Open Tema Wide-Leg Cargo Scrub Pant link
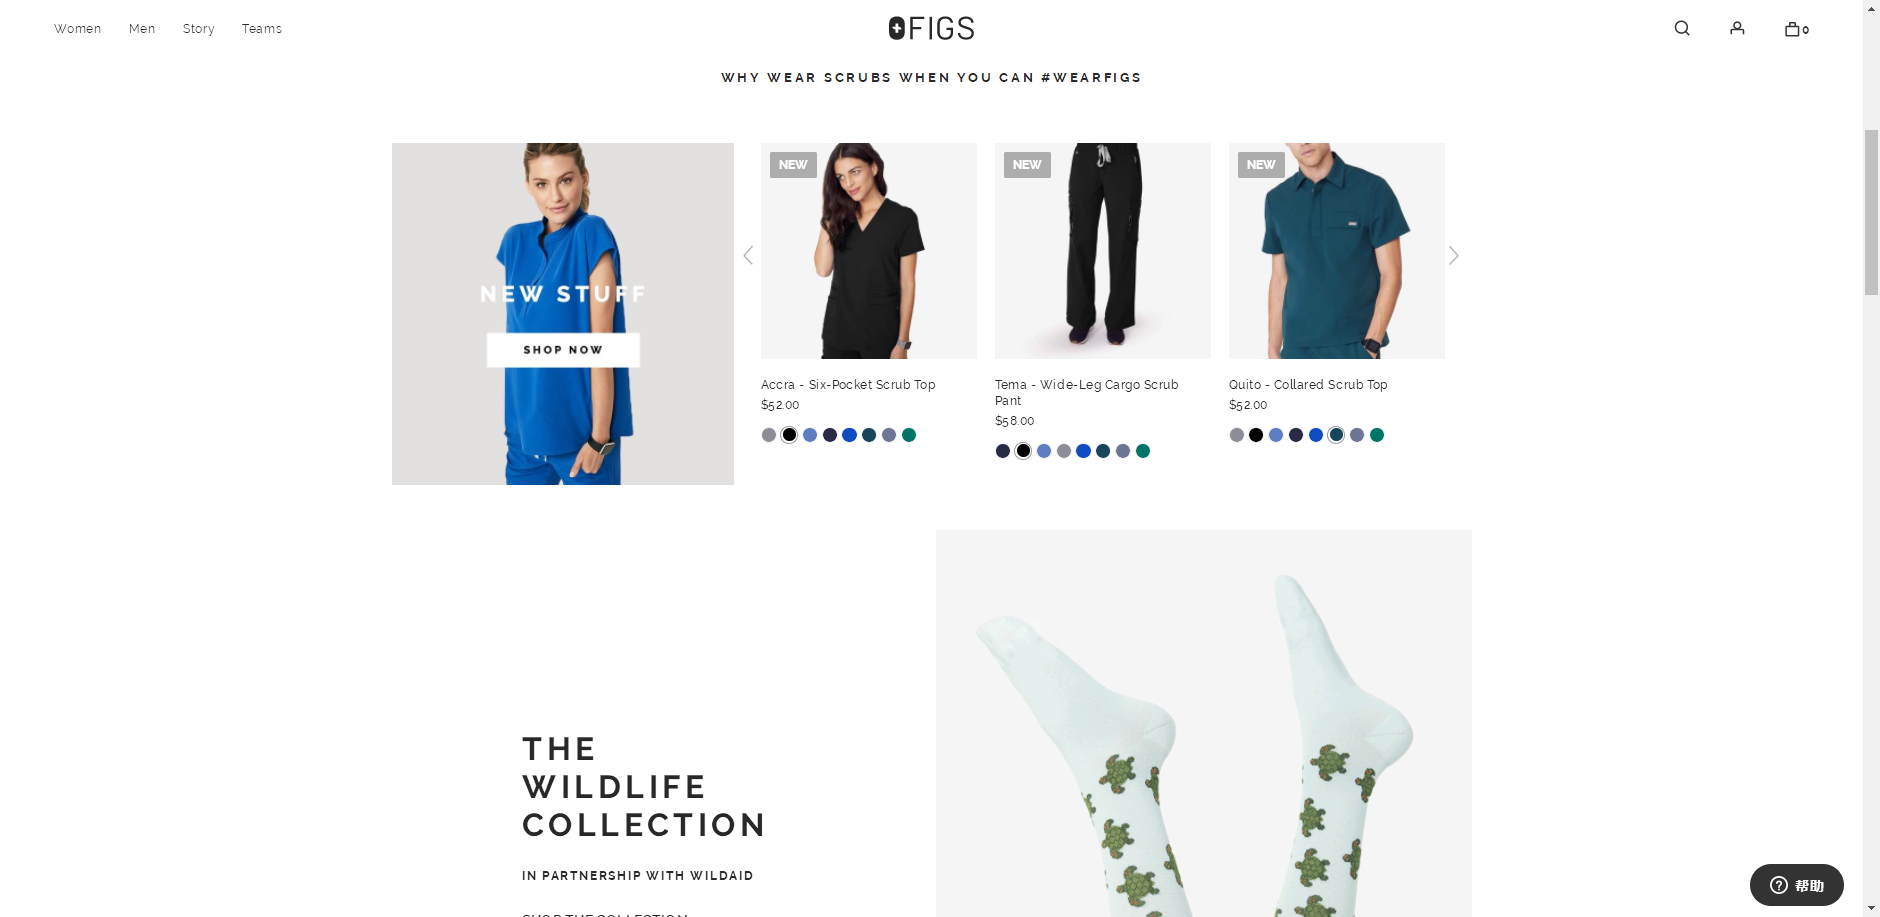Viewport: 1880px width, 917px height. pos(1087,392)
